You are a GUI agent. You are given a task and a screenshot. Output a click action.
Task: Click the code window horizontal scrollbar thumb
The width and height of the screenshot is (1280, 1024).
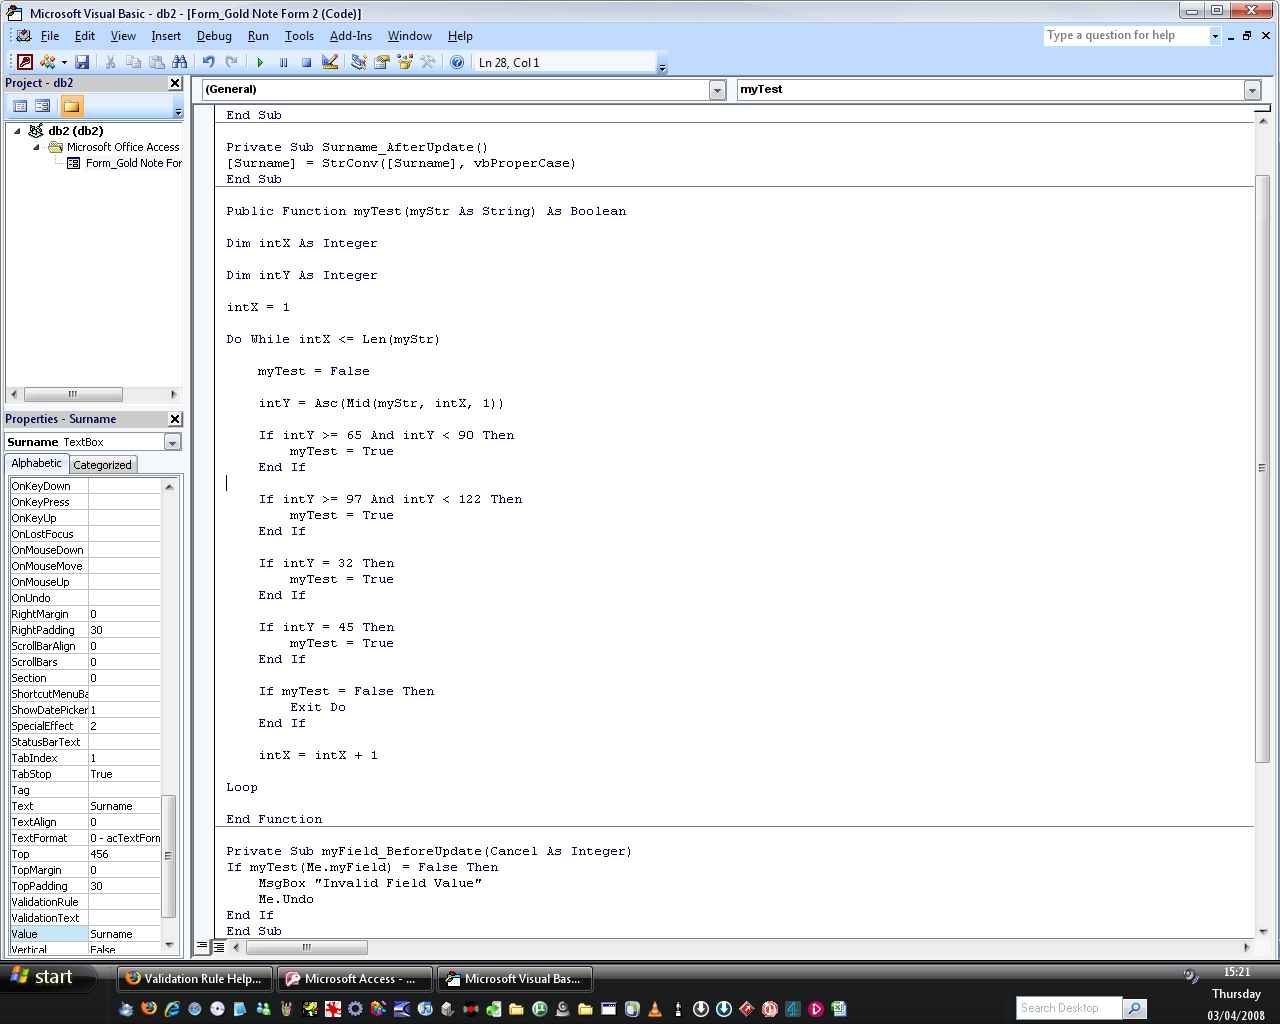coord(307,946)
